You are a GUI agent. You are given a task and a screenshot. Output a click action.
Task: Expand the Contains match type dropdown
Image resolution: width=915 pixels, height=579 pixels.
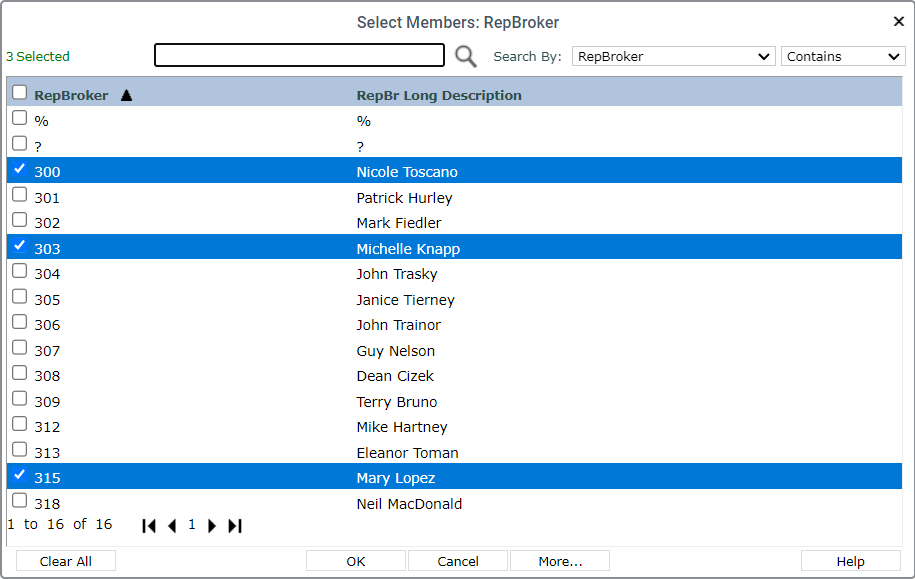point(843,57)
